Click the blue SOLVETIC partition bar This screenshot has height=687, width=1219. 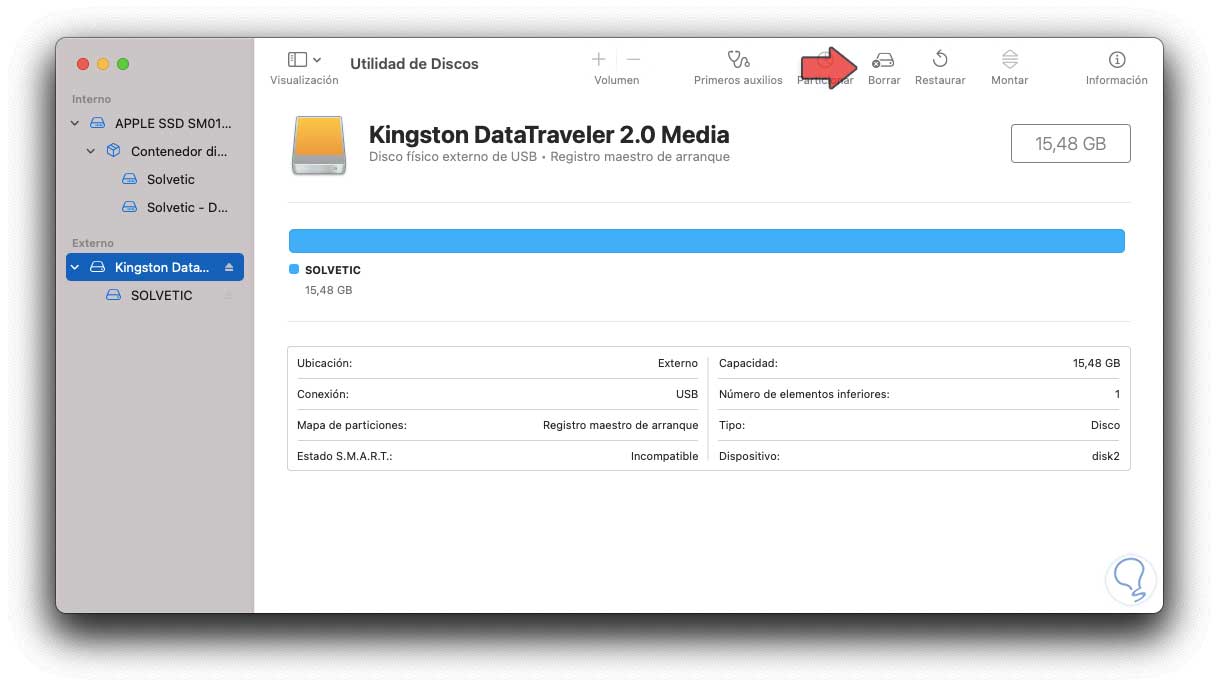(707, 240)
